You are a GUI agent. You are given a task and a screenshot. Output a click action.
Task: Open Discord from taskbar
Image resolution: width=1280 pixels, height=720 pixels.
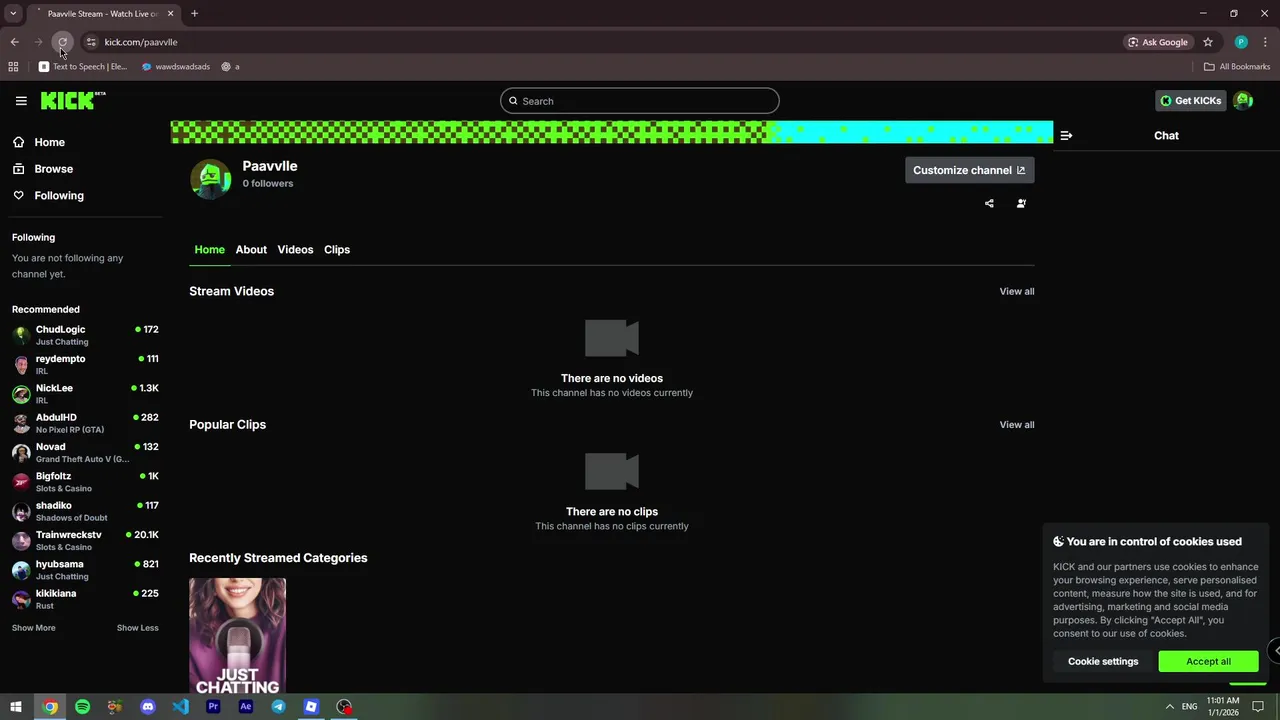click(148, 707)
